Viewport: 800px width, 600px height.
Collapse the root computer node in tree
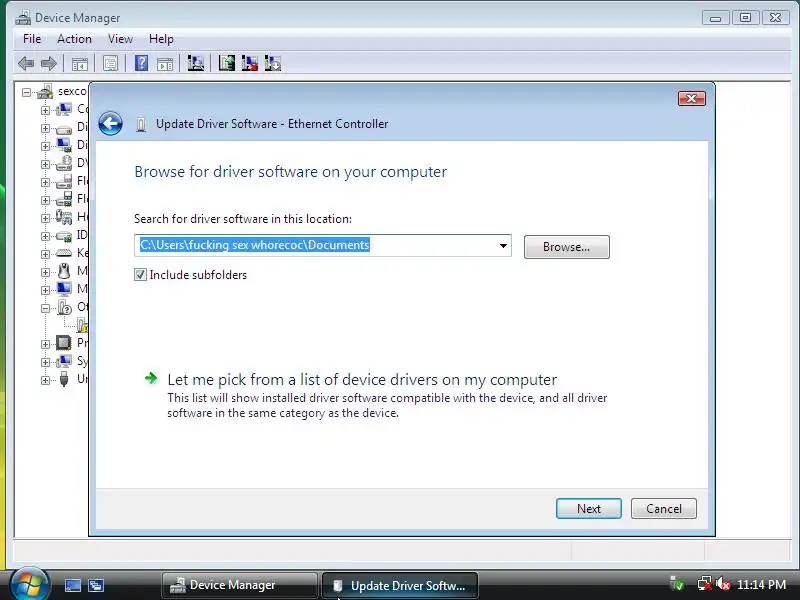(27, 92)
